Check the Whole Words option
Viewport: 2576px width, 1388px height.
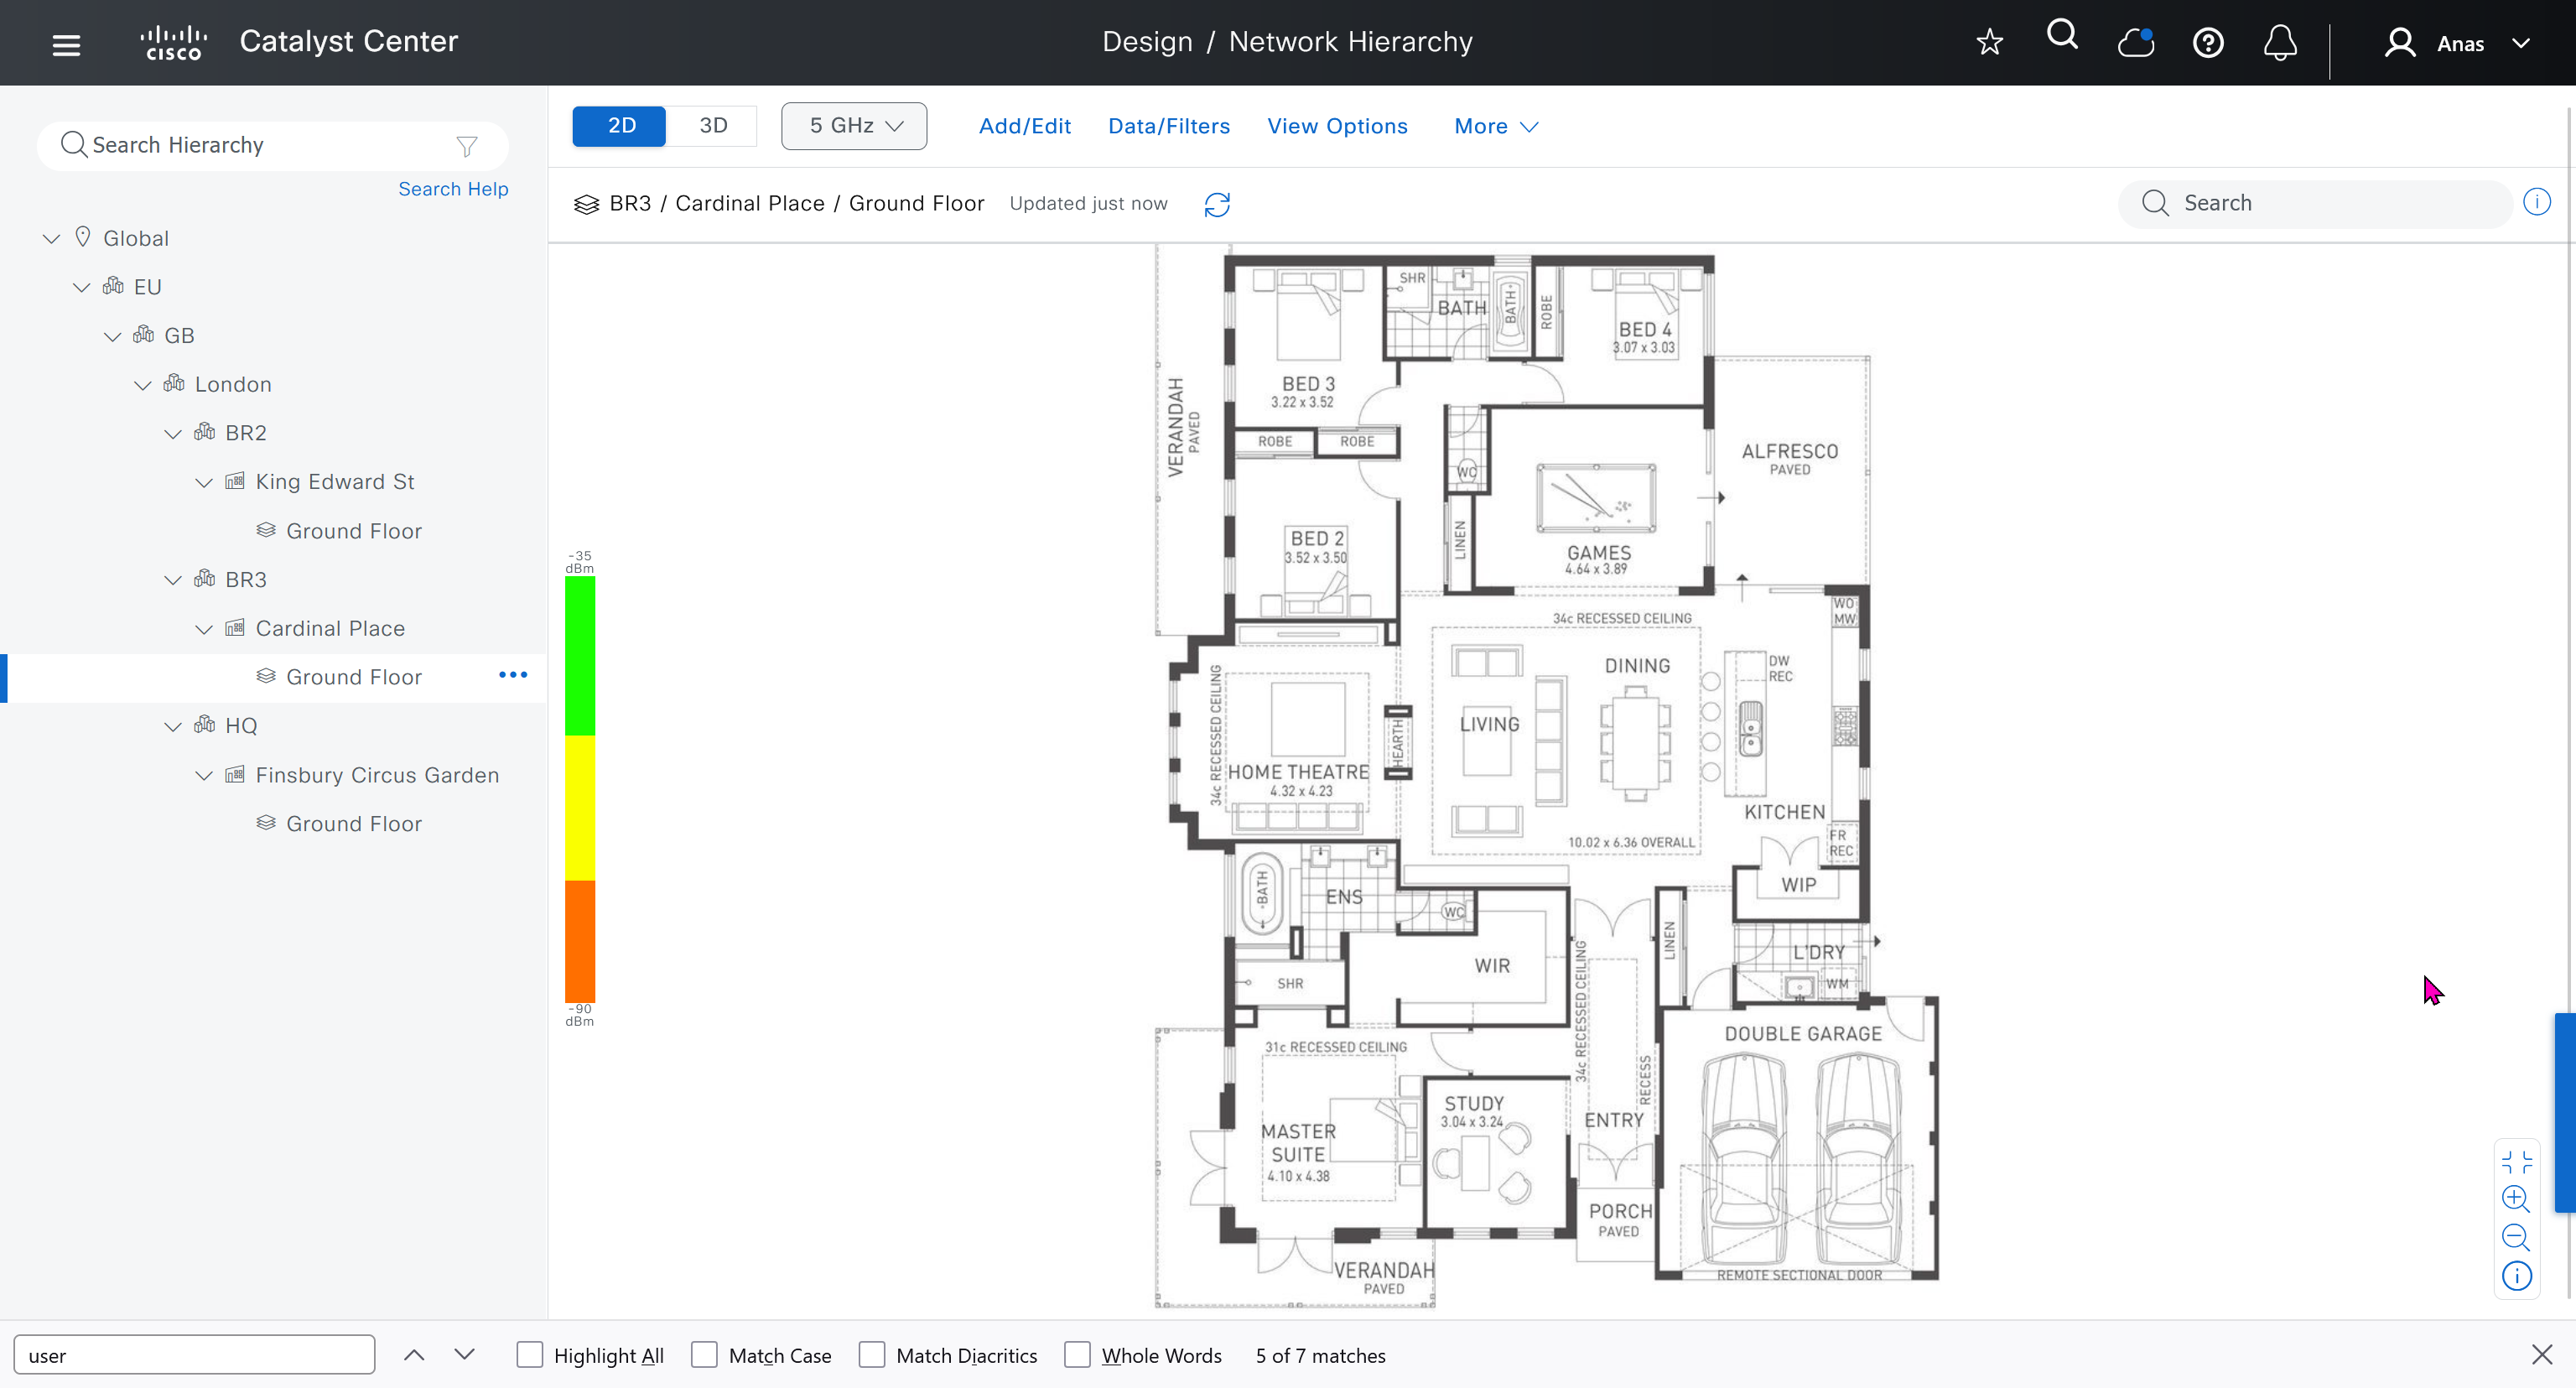point(1077,1355)
